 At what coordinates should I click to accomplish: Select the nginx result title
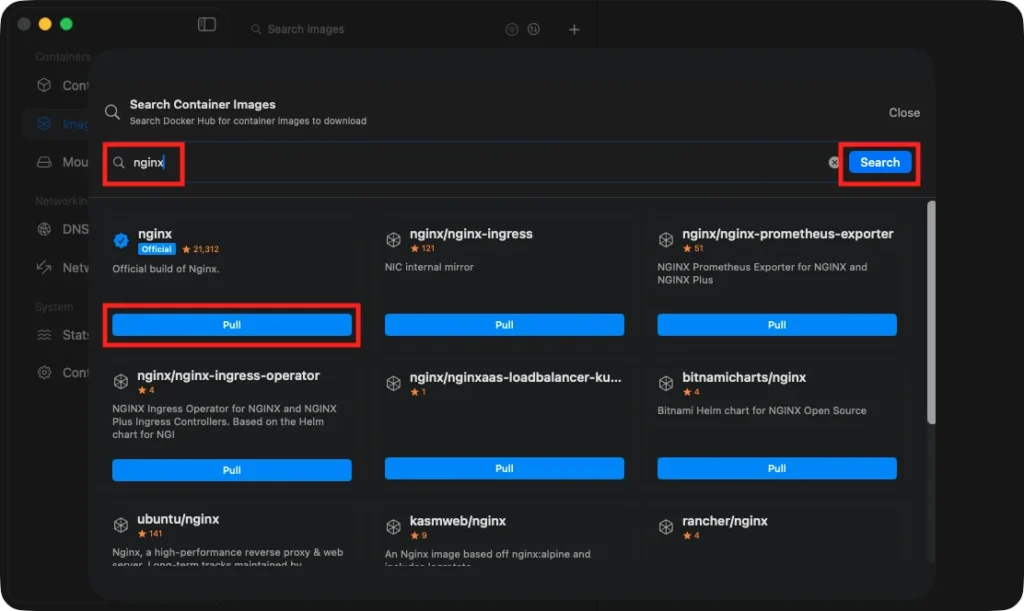click(x=155, y=234)
